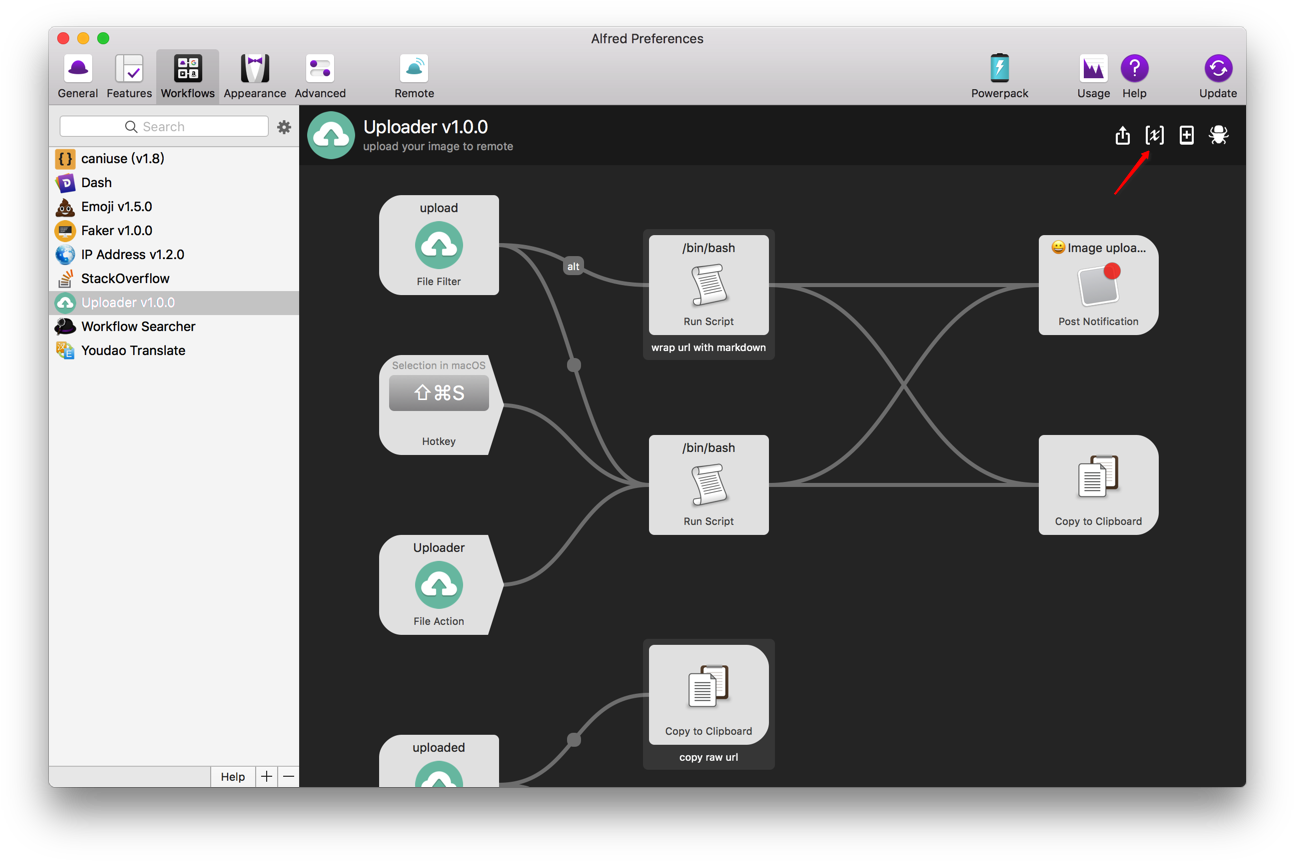Select Copy to Clipboard node labeled copy raw url
Image resolution: width=1294 pixels, height=861 pixels.
pos(709,695)
